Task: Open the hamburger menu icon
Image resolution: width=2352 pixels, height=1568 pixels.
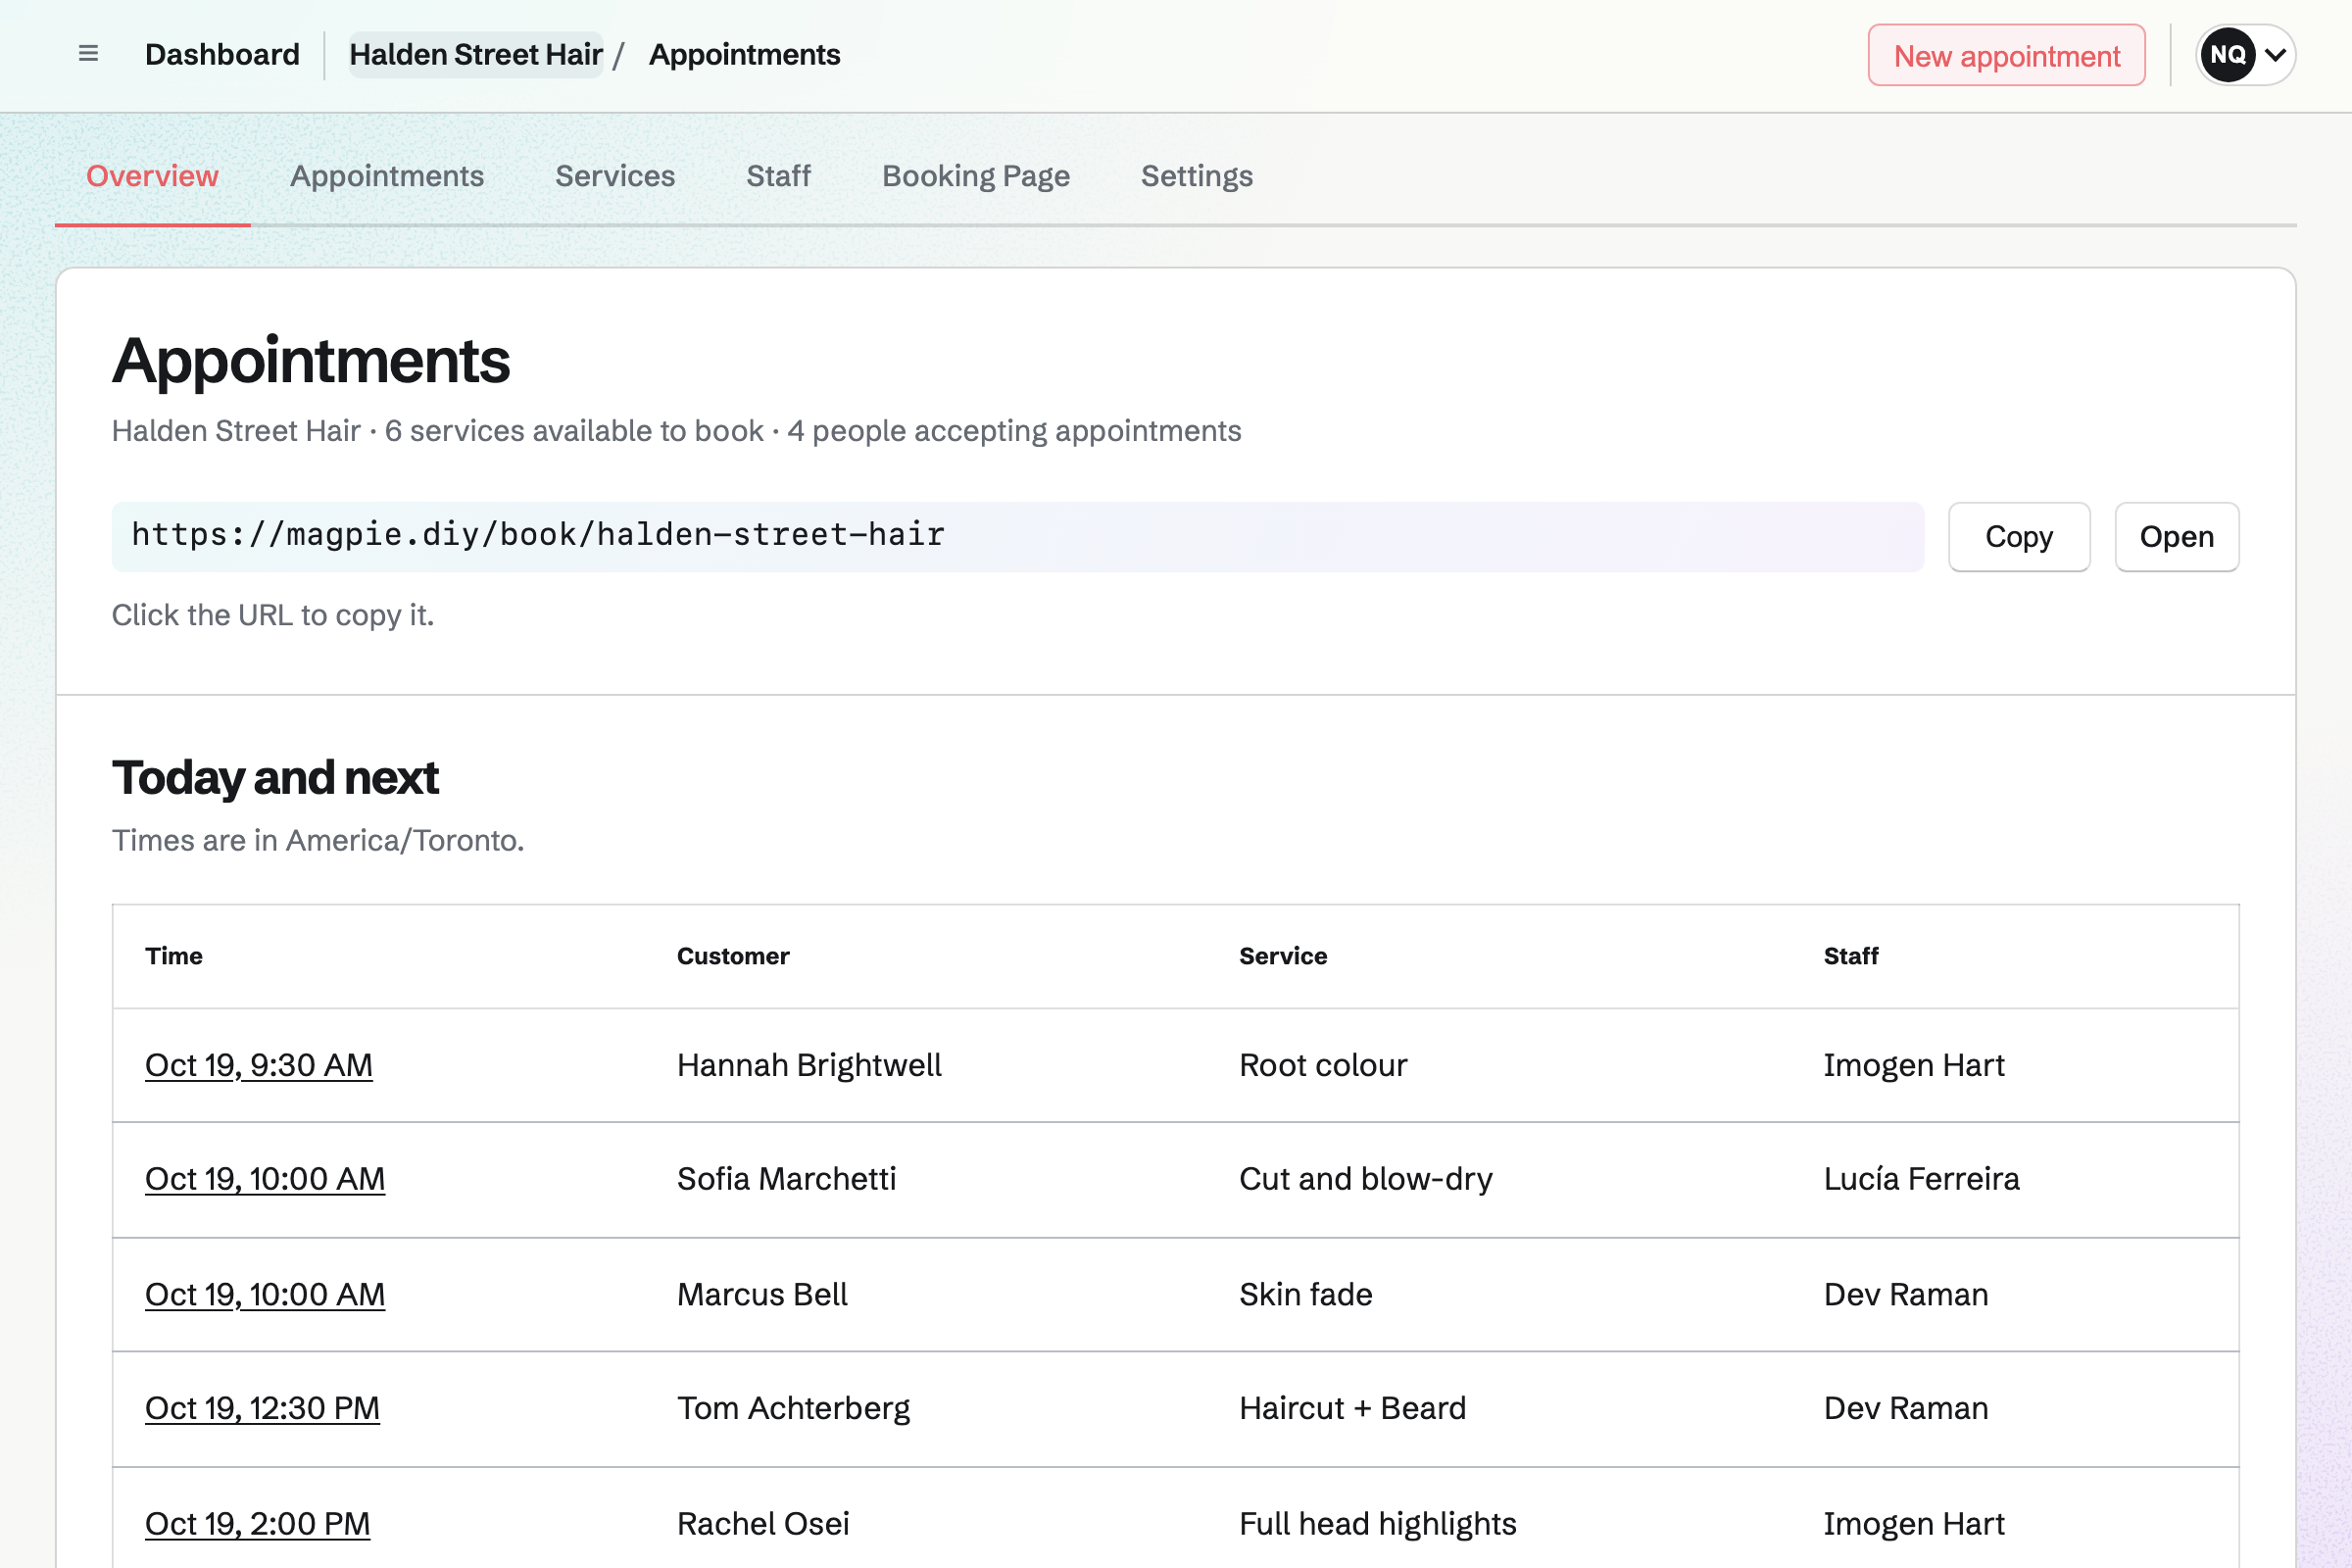Action: point(88,54)
